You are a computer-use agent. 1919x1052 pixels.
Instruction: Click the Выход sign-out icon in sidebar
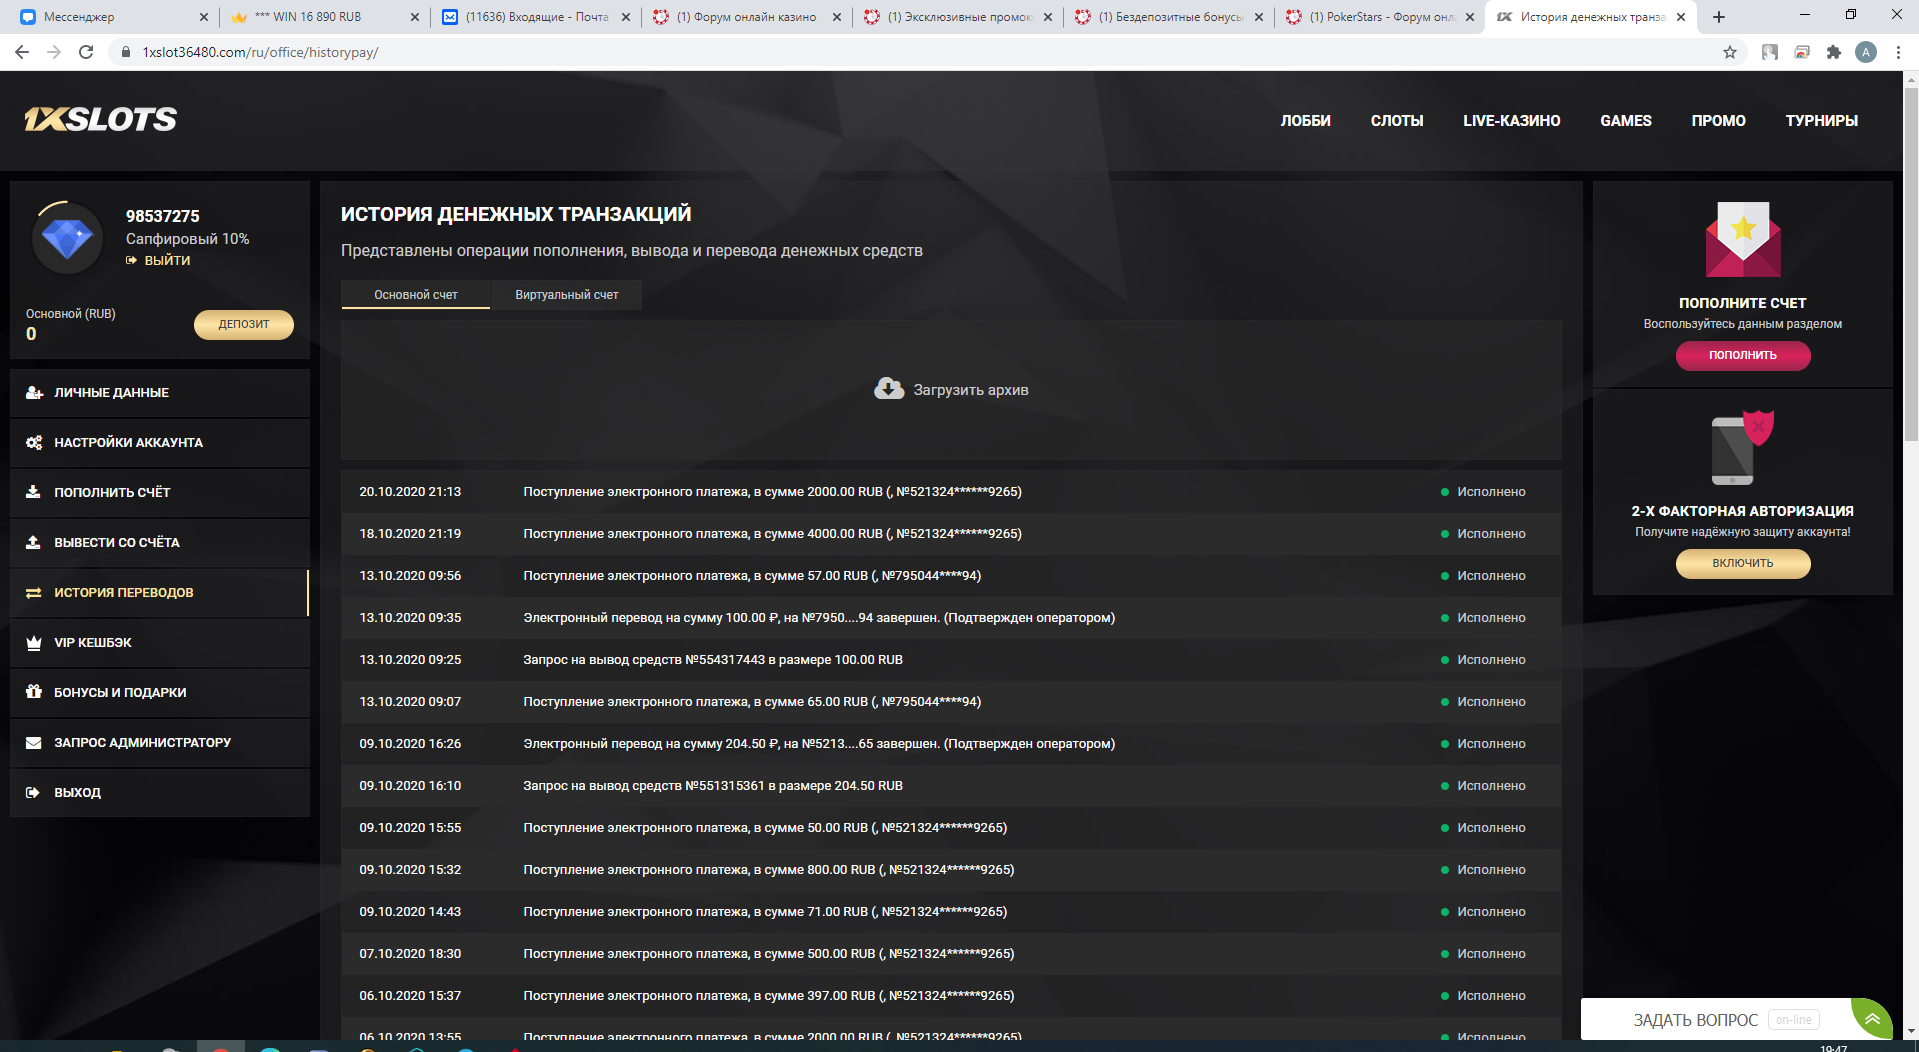(x=33, y=793)
